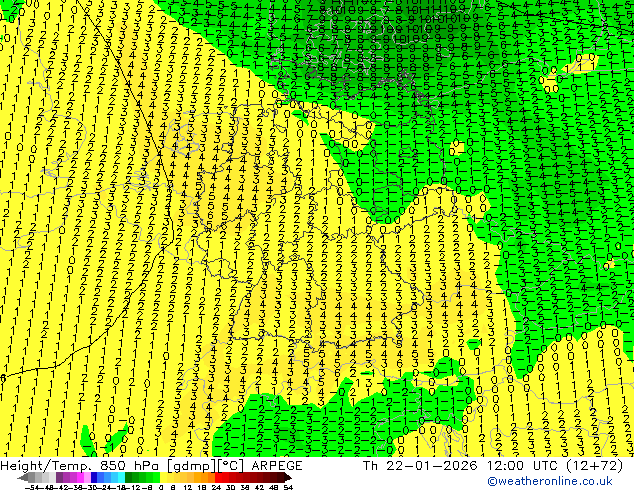Click the dark maroon right arrow end of the scale
Viewport: 634px width, 490px height.
click(x=287, y=477)
